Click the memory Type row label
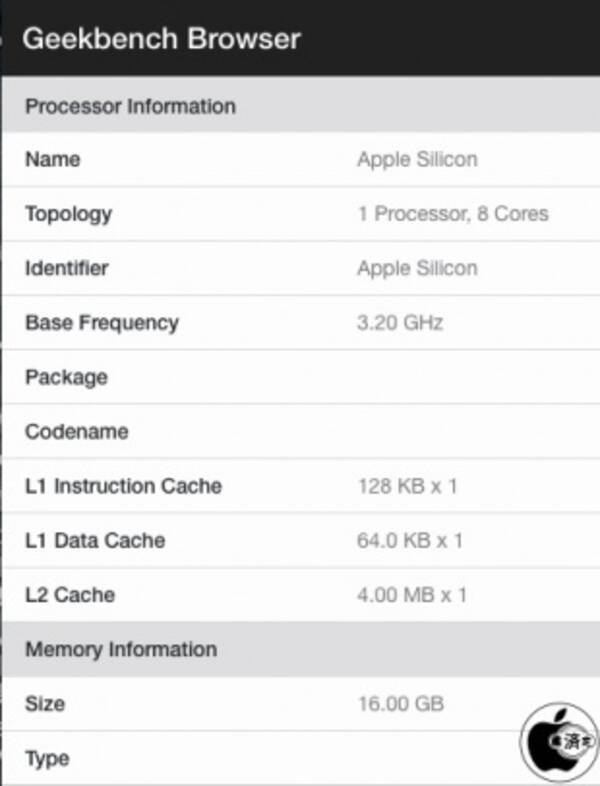 click(47, 758)
